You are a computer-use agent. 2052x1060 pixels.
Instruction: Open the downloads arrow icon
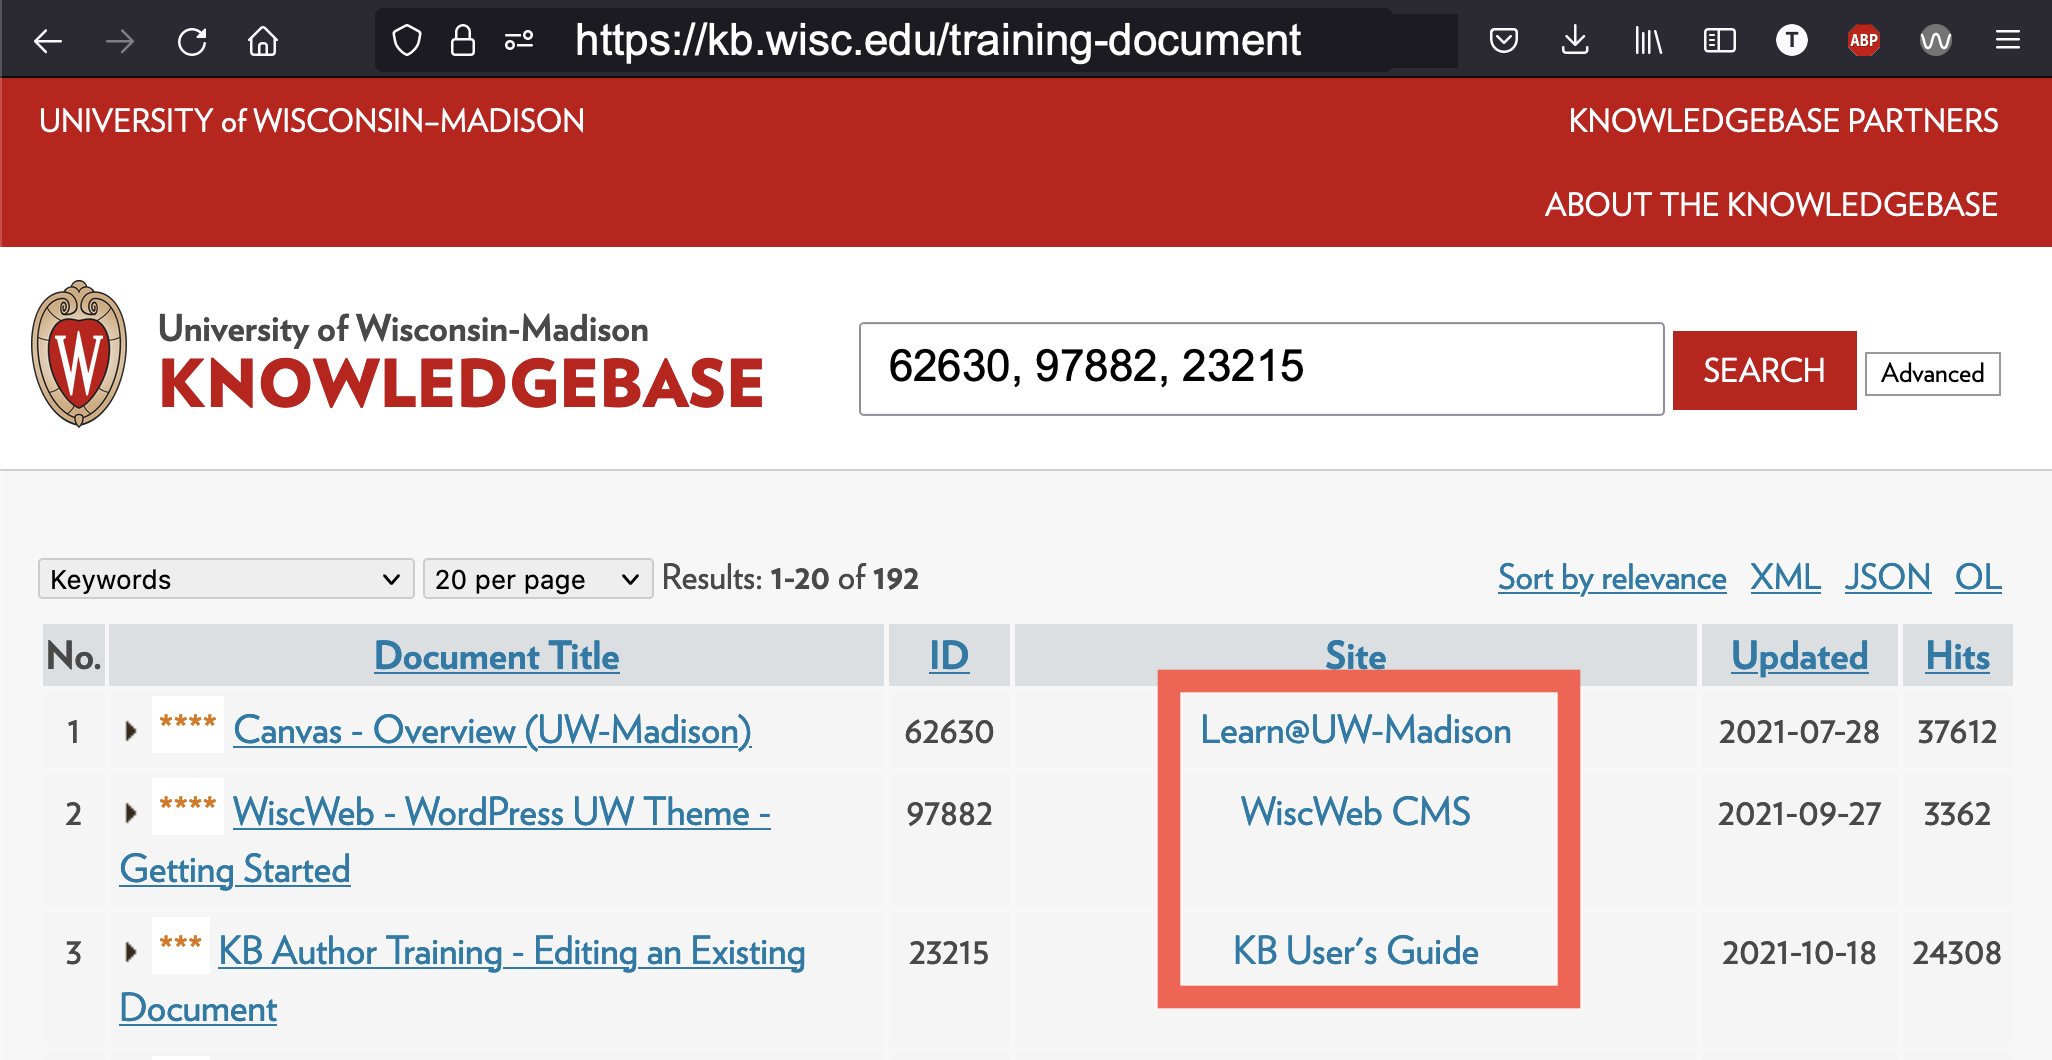(1575, 41)
